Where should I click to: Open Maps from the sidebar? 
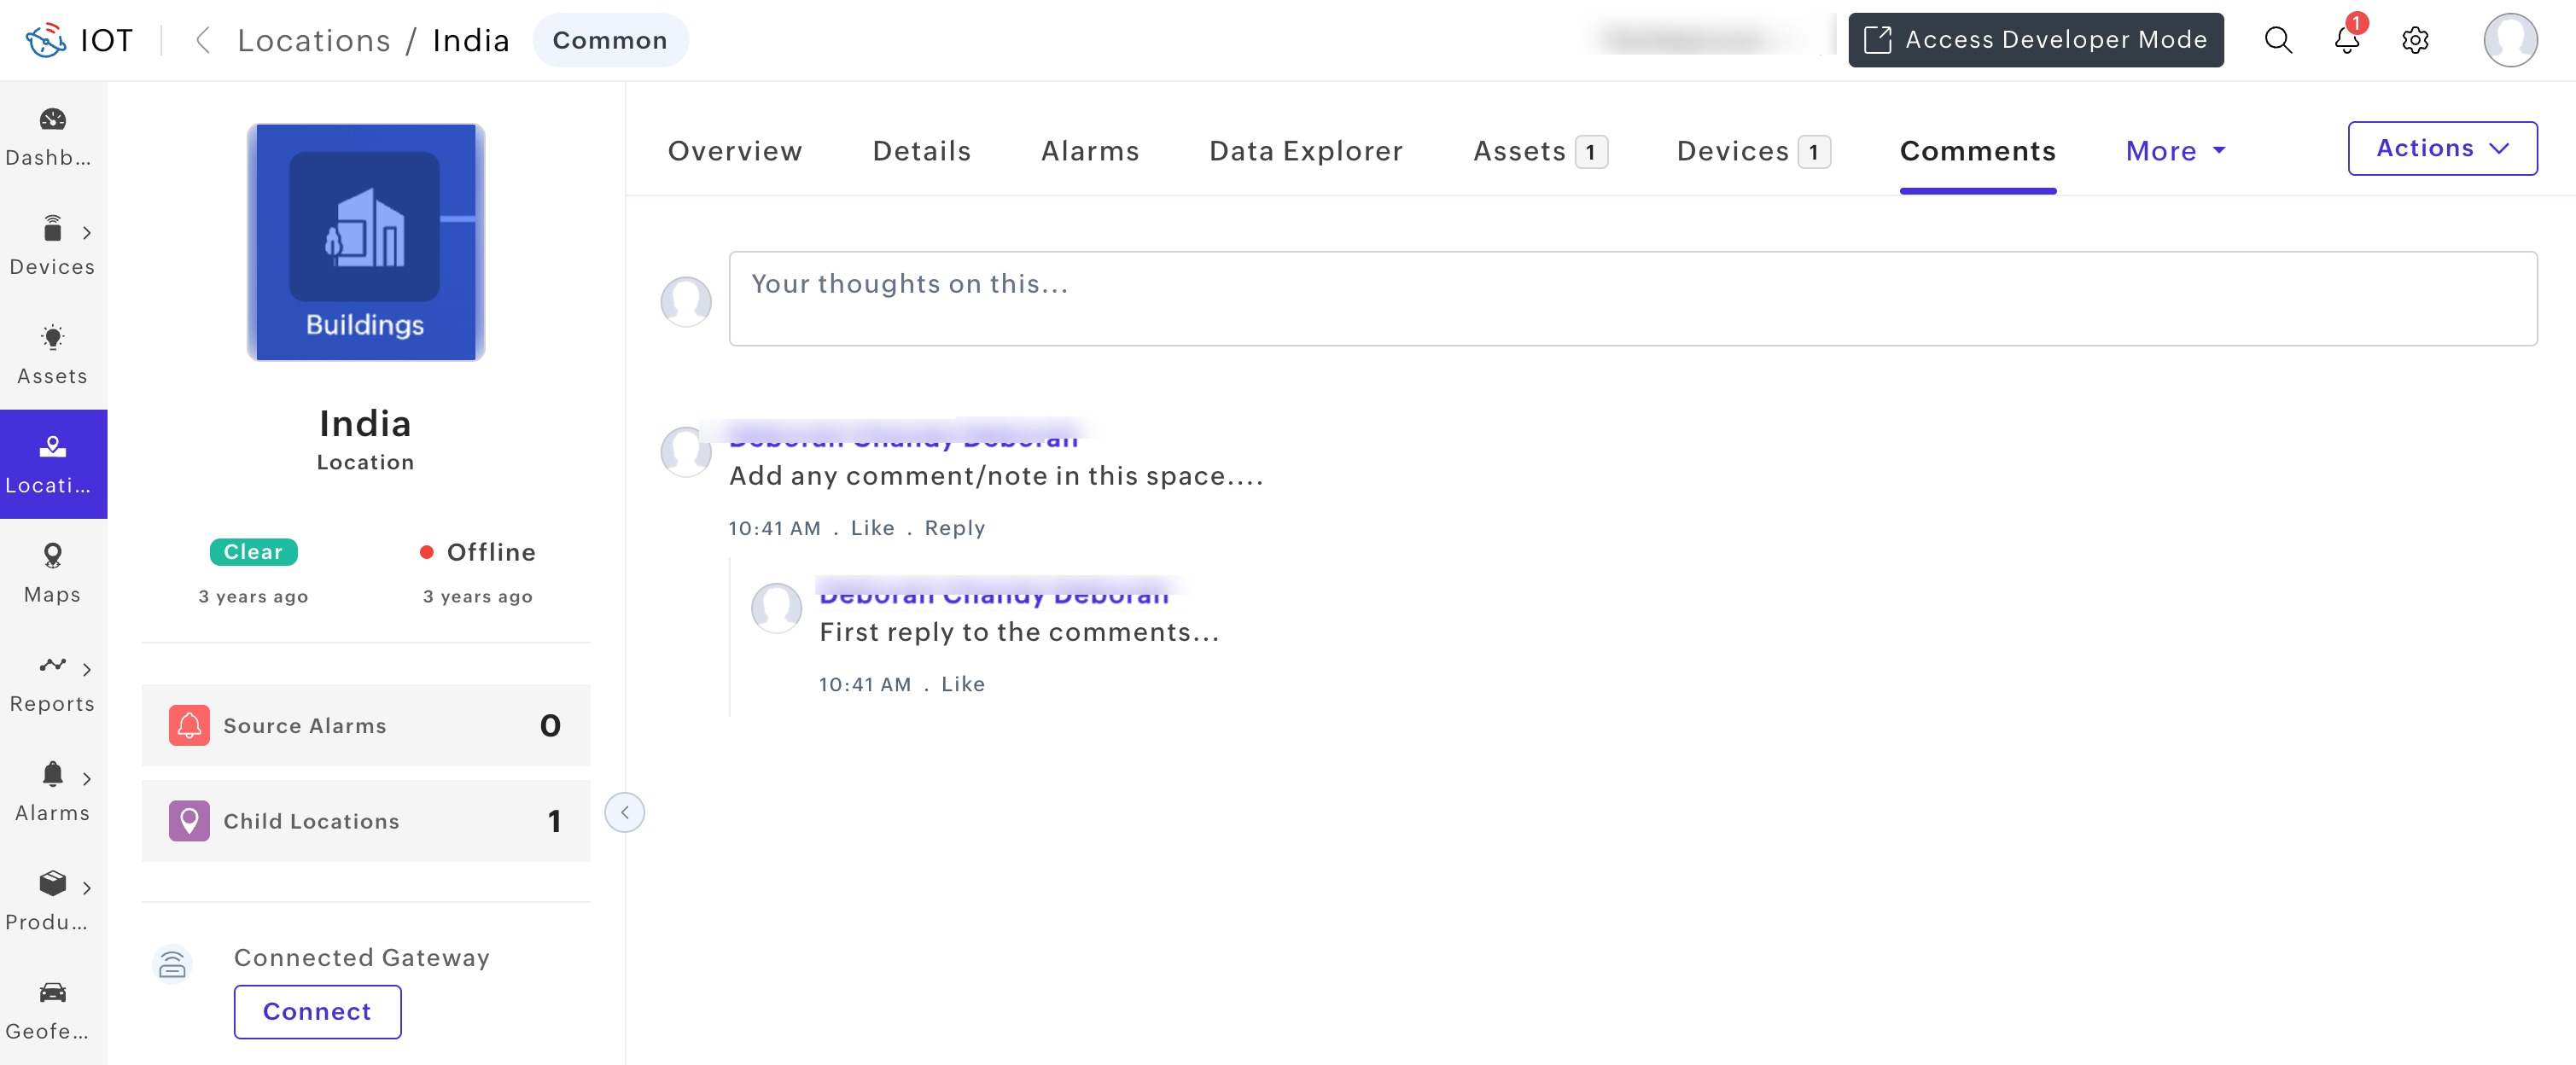tap(52, 556)
